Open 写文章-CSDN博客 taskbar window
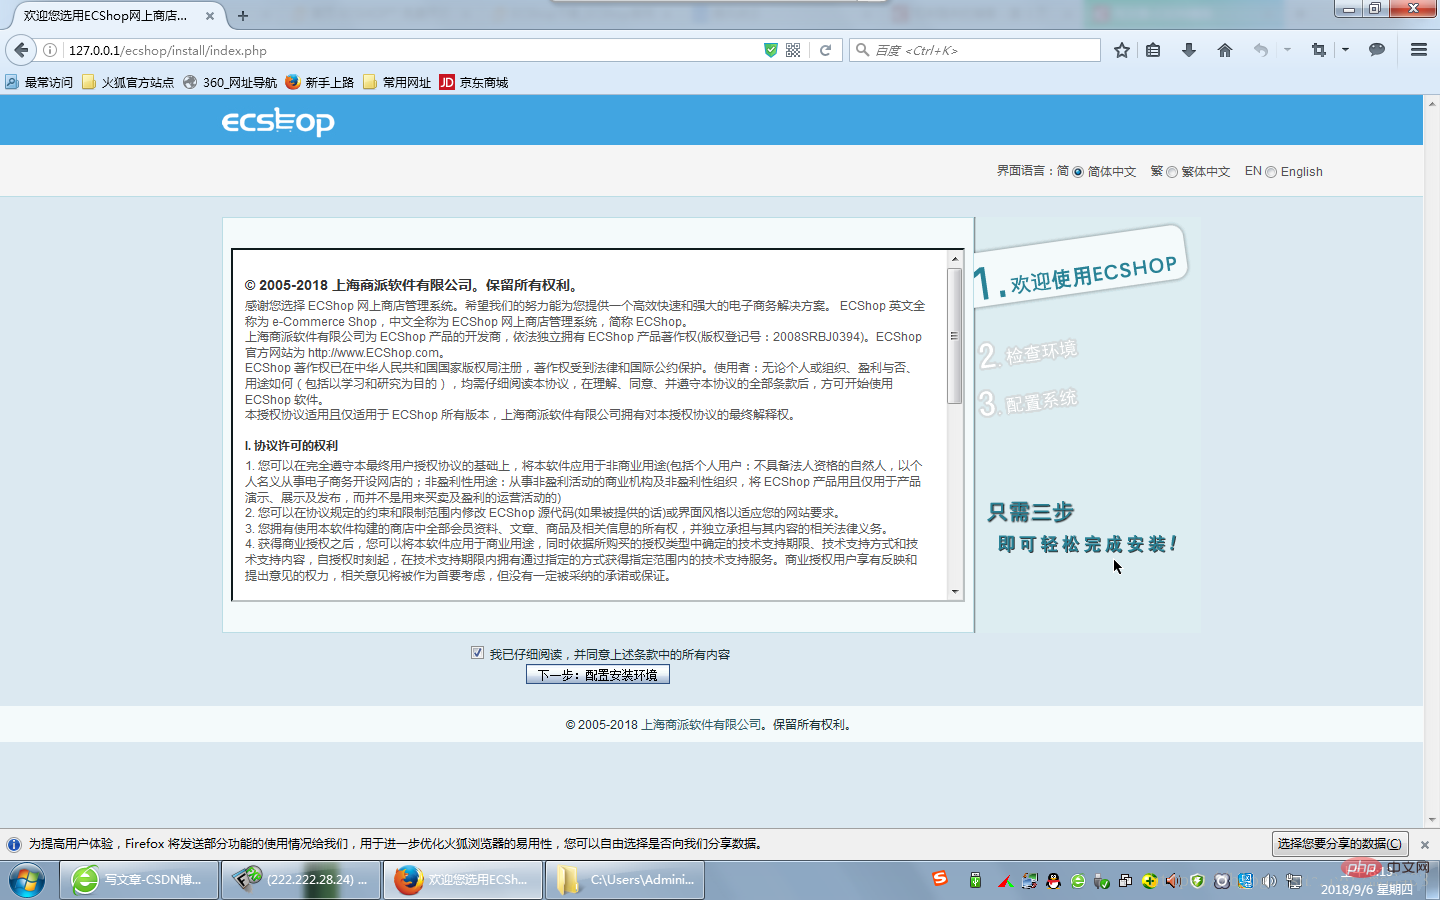Viewport: 1440px width, 900px height. [139, 880]
